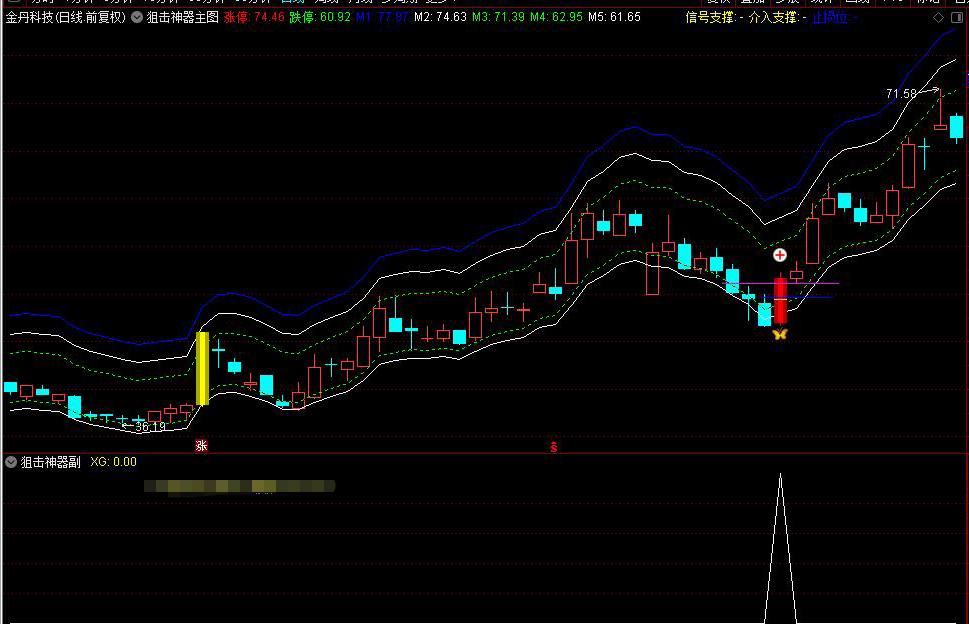Click the 信号支撑 label
Viewport: 969px width, 624px height.
click(x=711, y=17)
